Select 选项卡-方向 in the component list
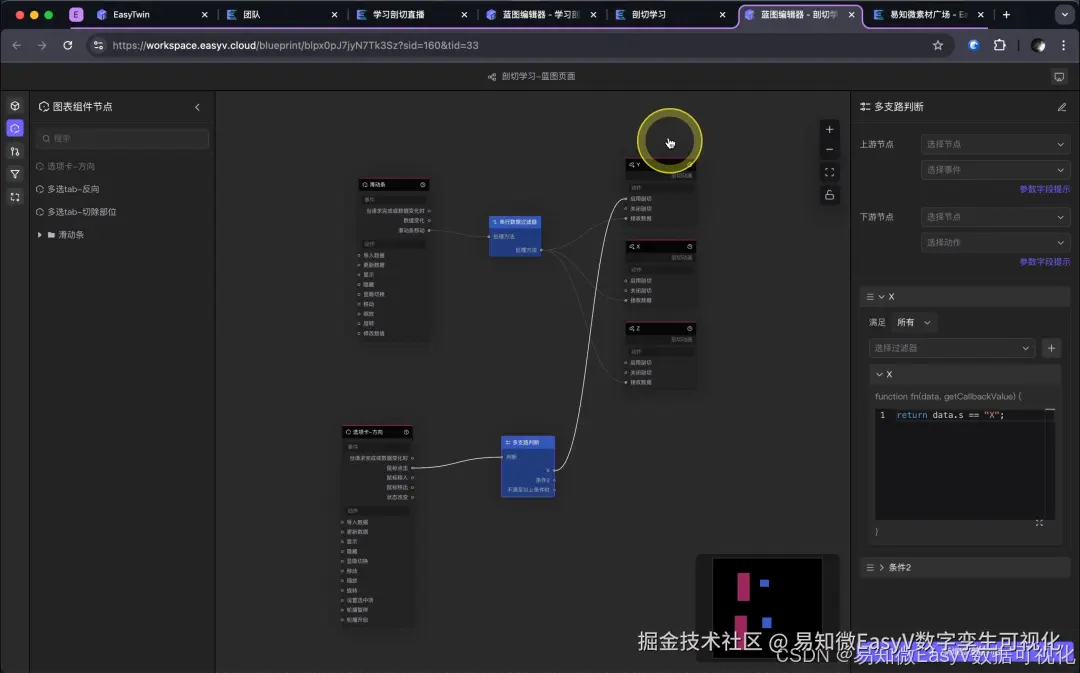The width and height of the screenshot is (1080, 673). point(71,167)
